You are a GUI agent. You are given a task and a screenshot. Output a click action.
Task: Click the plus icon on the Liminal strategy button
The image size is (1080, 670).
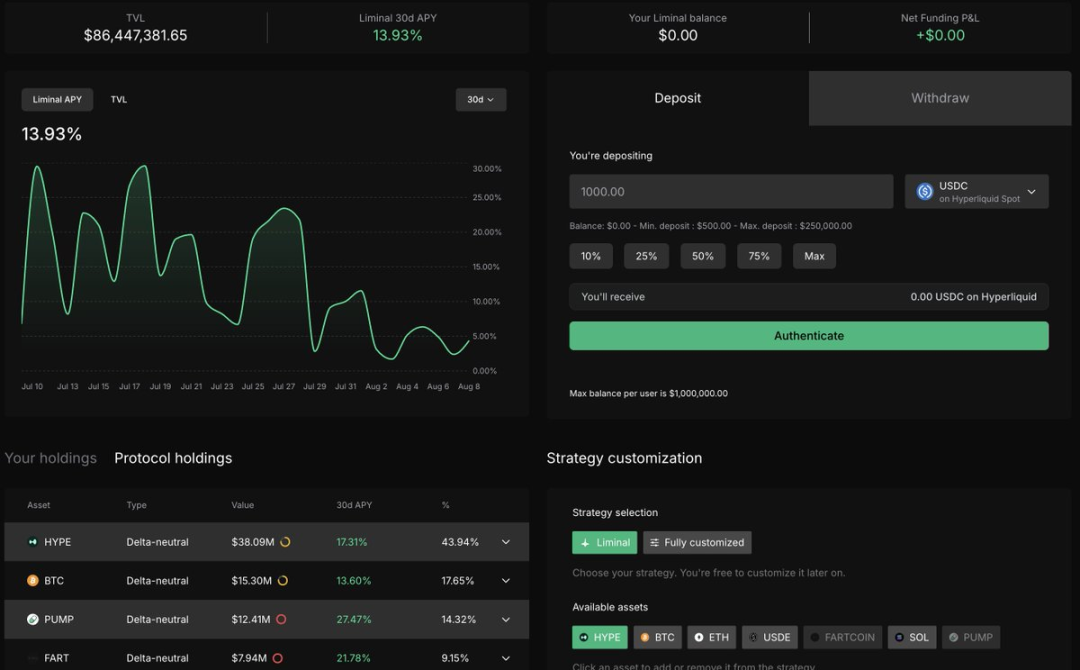[x=583, y=542]
